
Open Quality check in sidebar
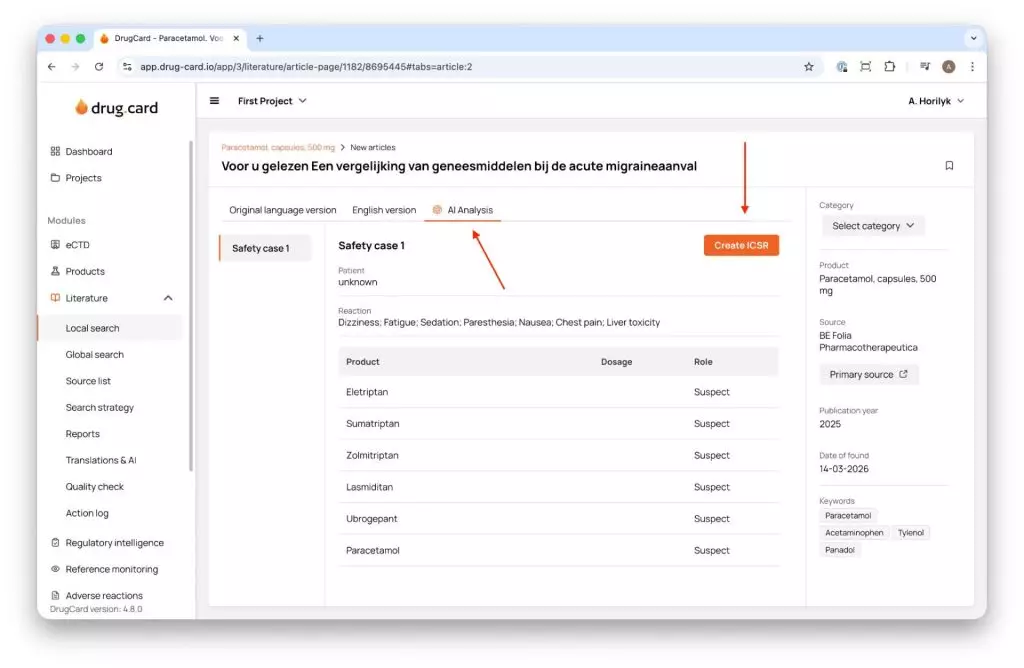click(x=95, y=486)
